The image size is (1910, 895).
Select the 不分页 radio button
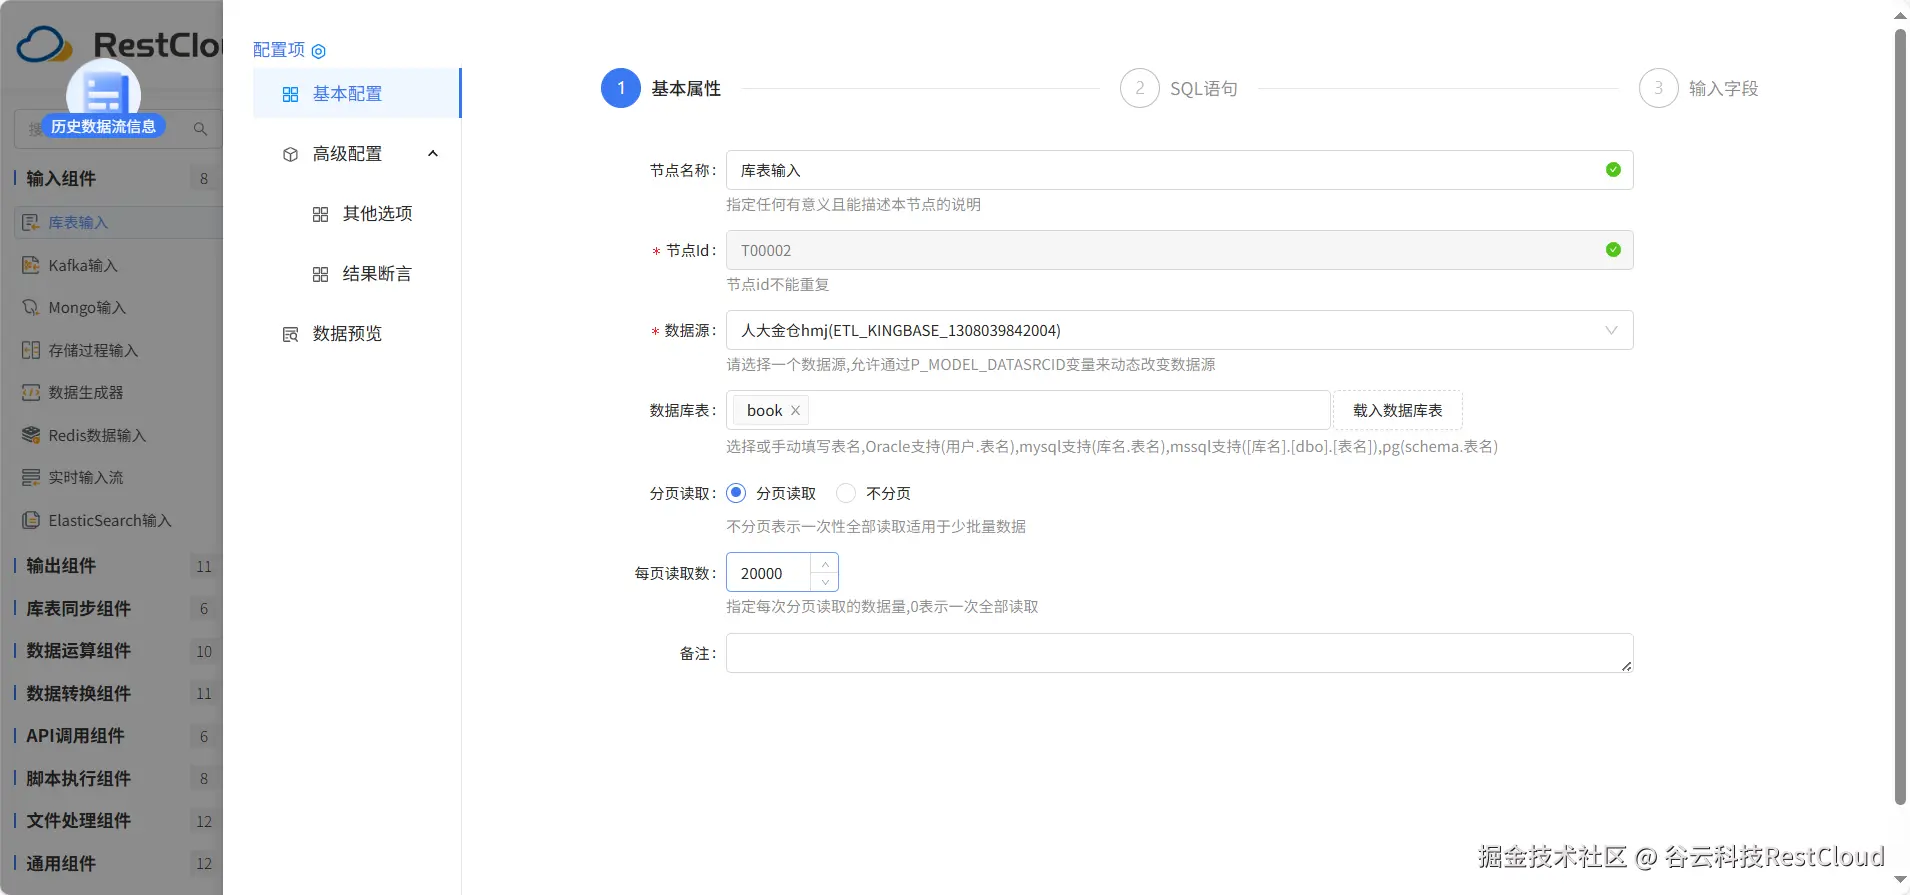pyautogui.click(x=846, y=493)
